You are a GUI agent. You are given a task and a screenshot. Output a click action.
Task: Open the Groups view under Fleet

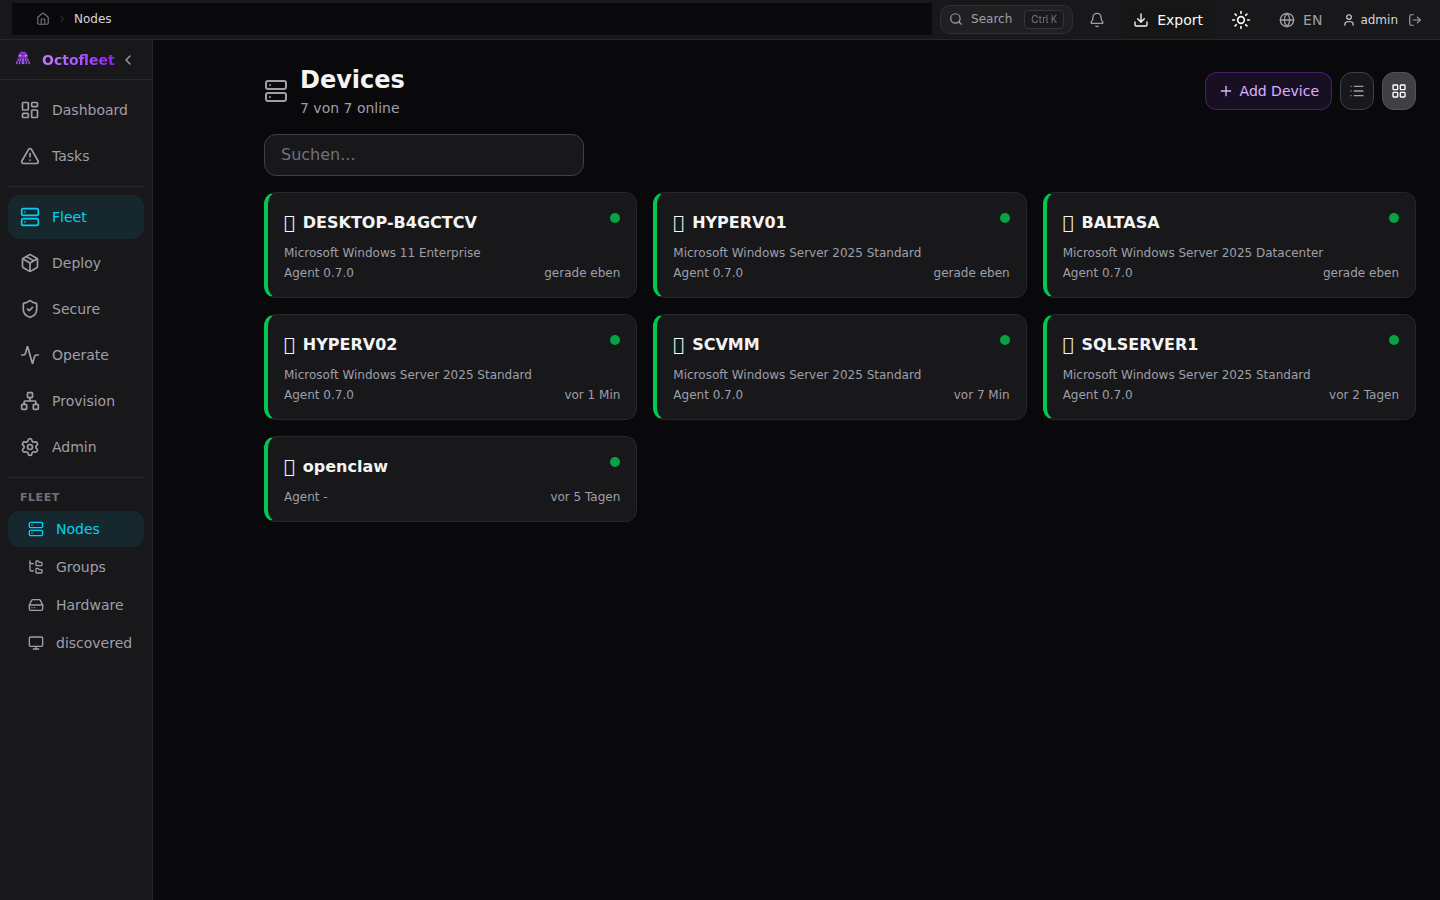tap(78, 566)
